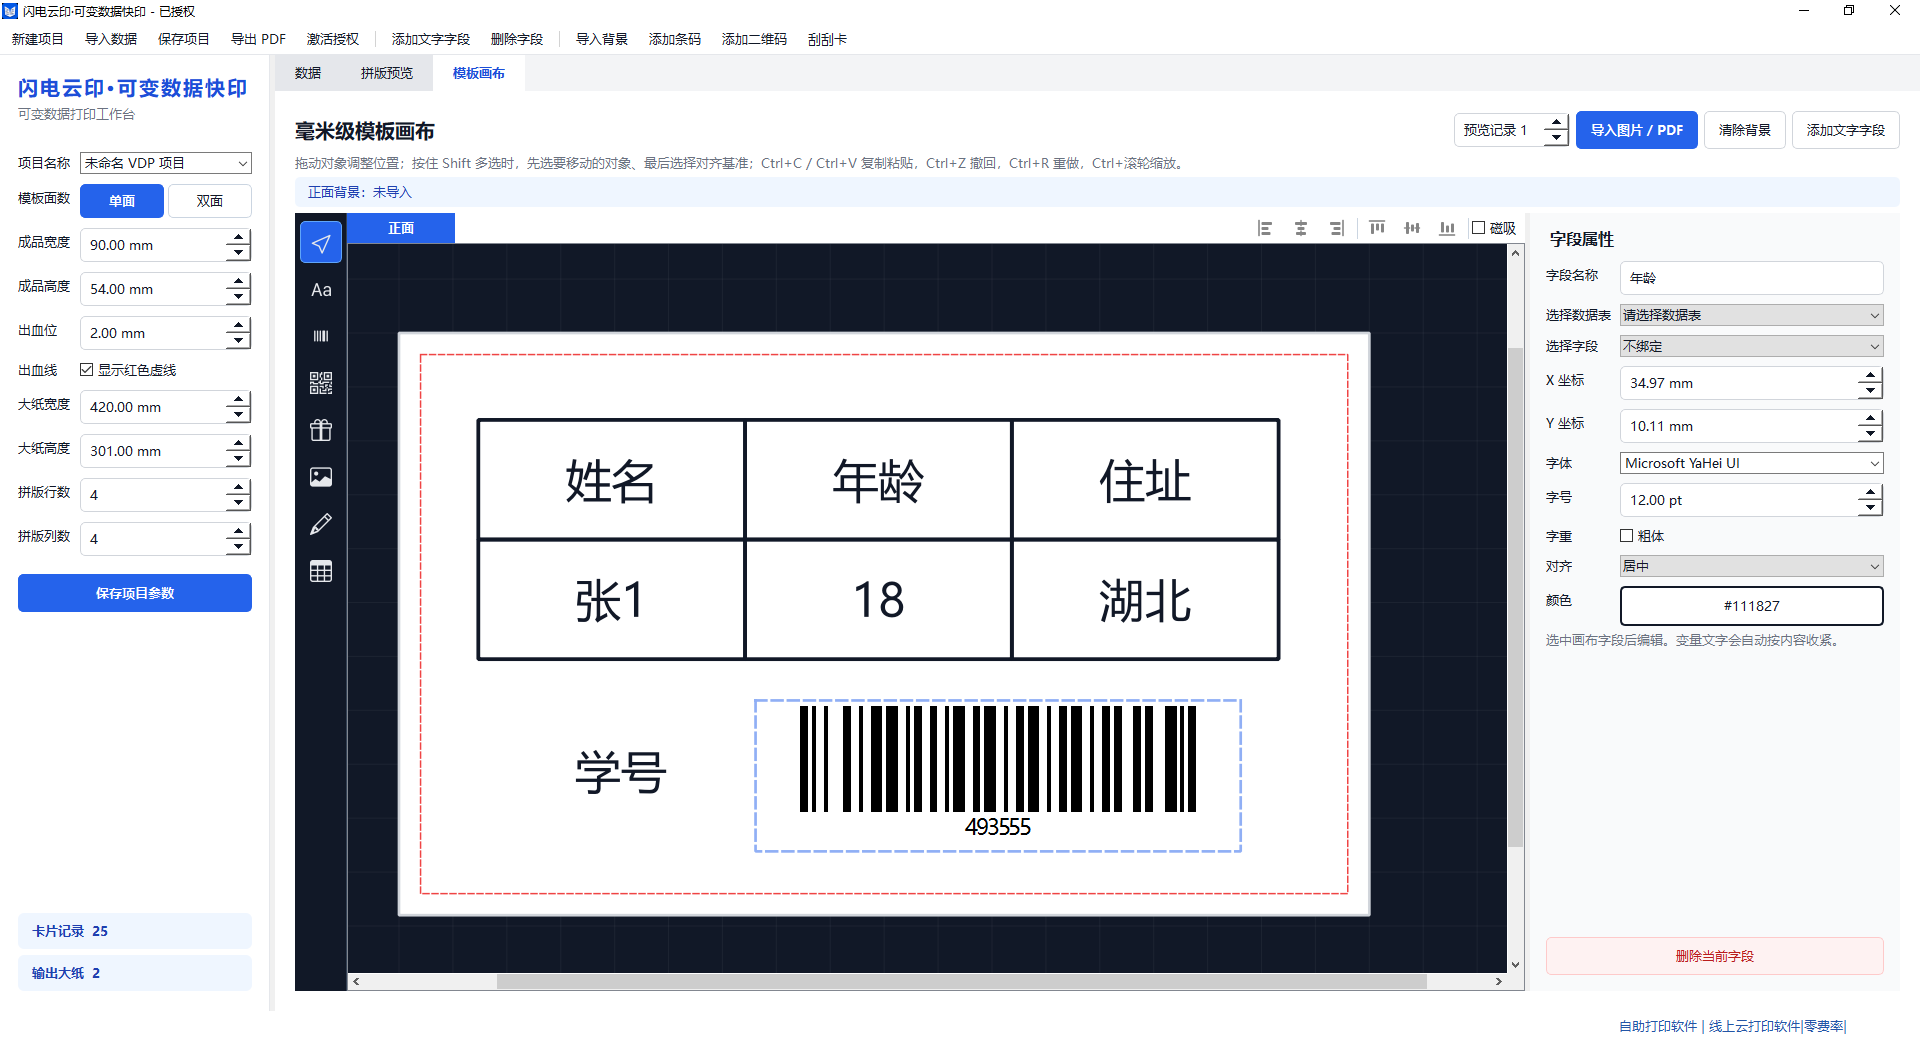The width and height of the screenshot is (1920, 1040).
Task: Select the pointer arrow tool
Action: pyautogui.click(x=321, y=243)
